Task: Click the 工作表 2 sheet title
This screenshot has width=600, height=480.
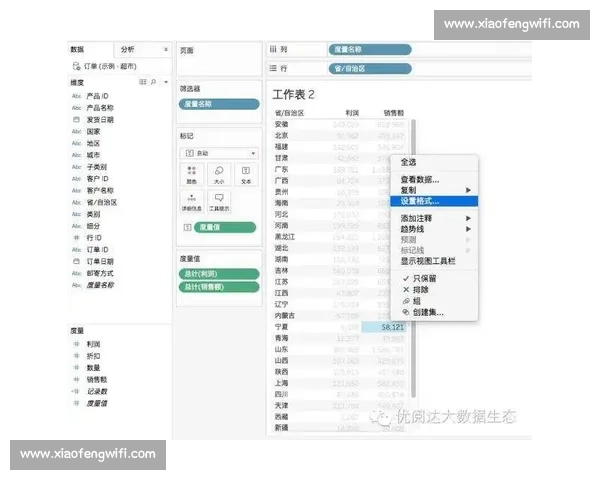Action: 293,95
